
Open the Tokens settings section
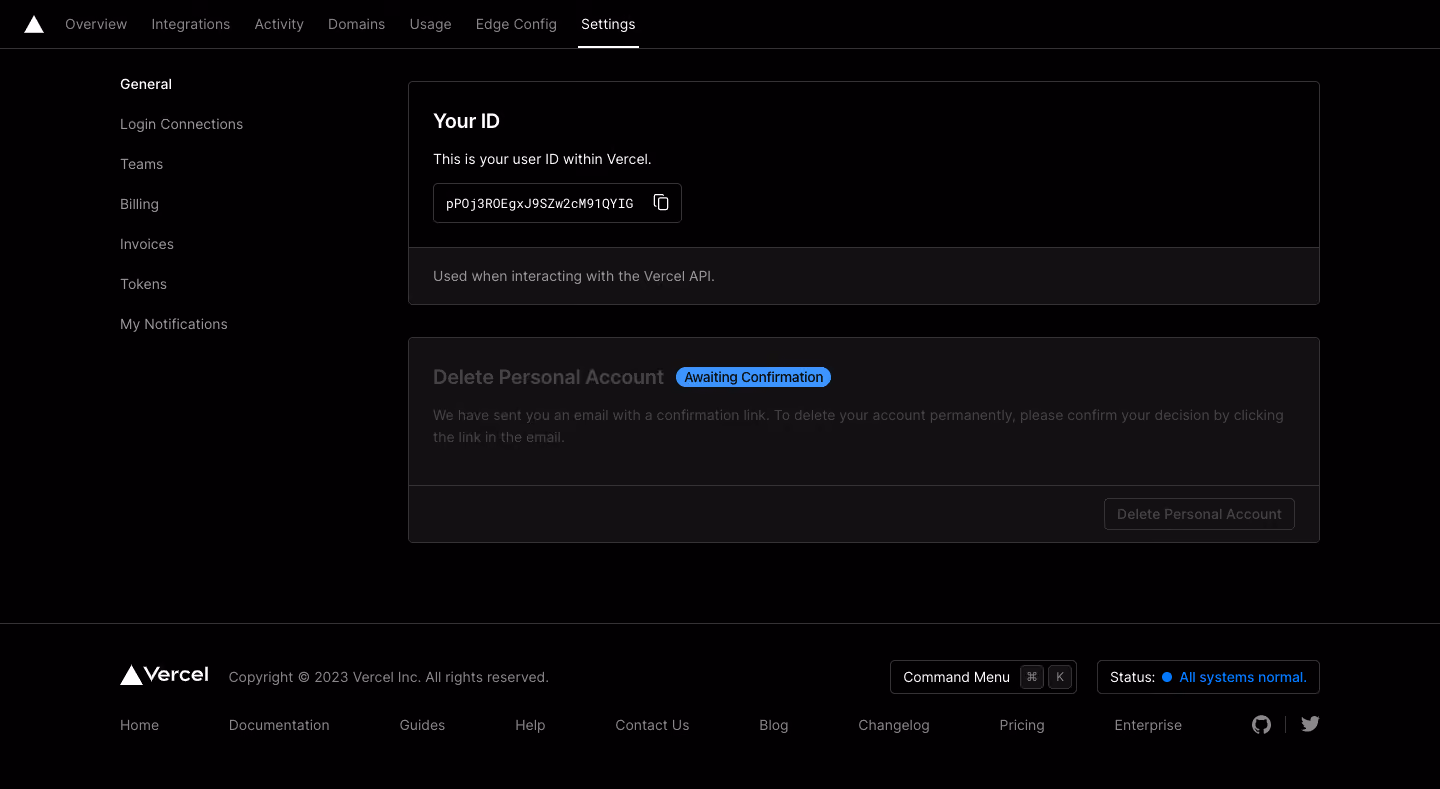144,284
